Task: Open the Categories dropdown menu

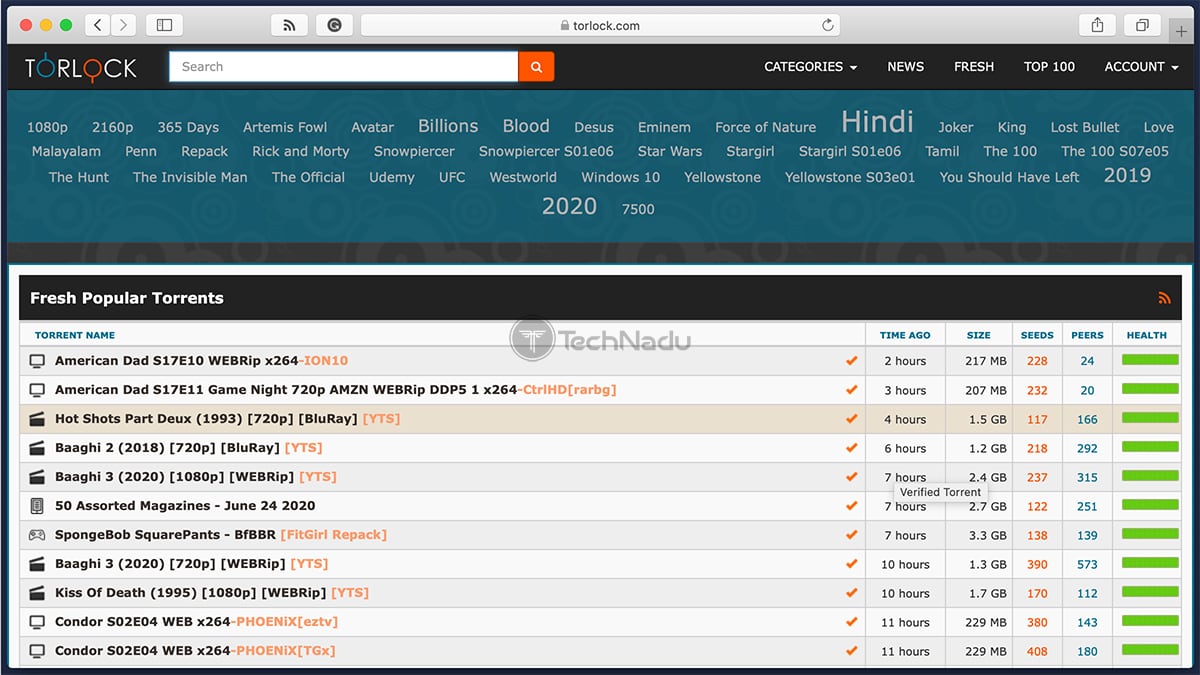Action: (x=810, y=67)
